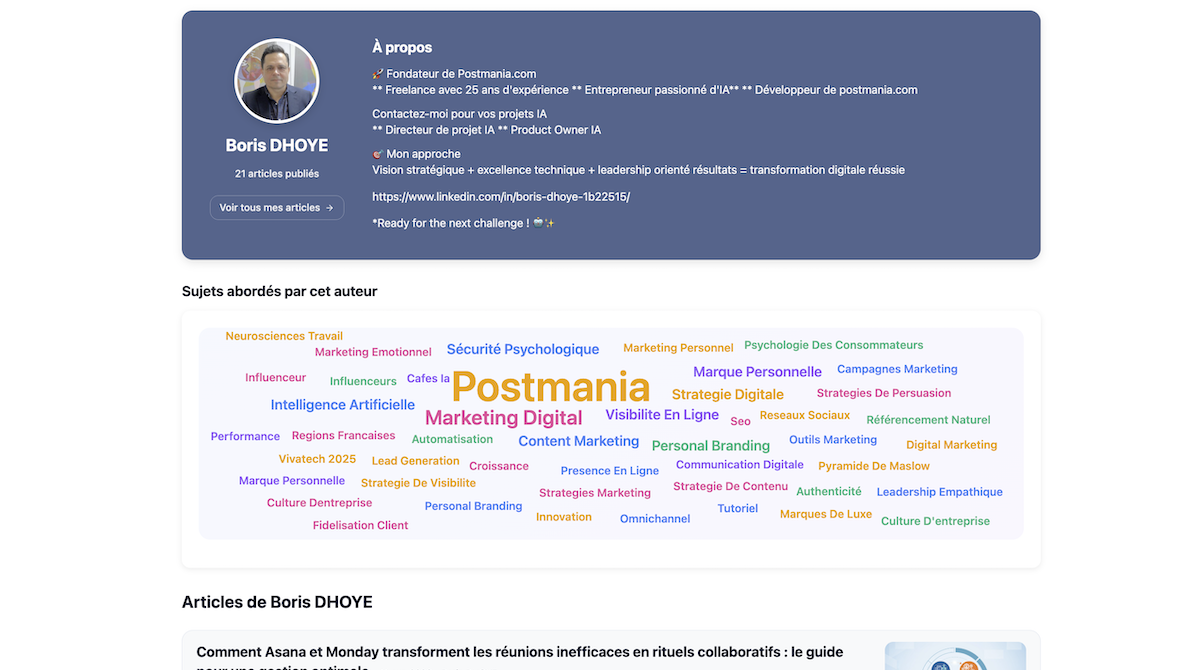This screenshot has height=670, width=1199.
Task: Click the '21 articles publiés' count
Action: point(277,174)
